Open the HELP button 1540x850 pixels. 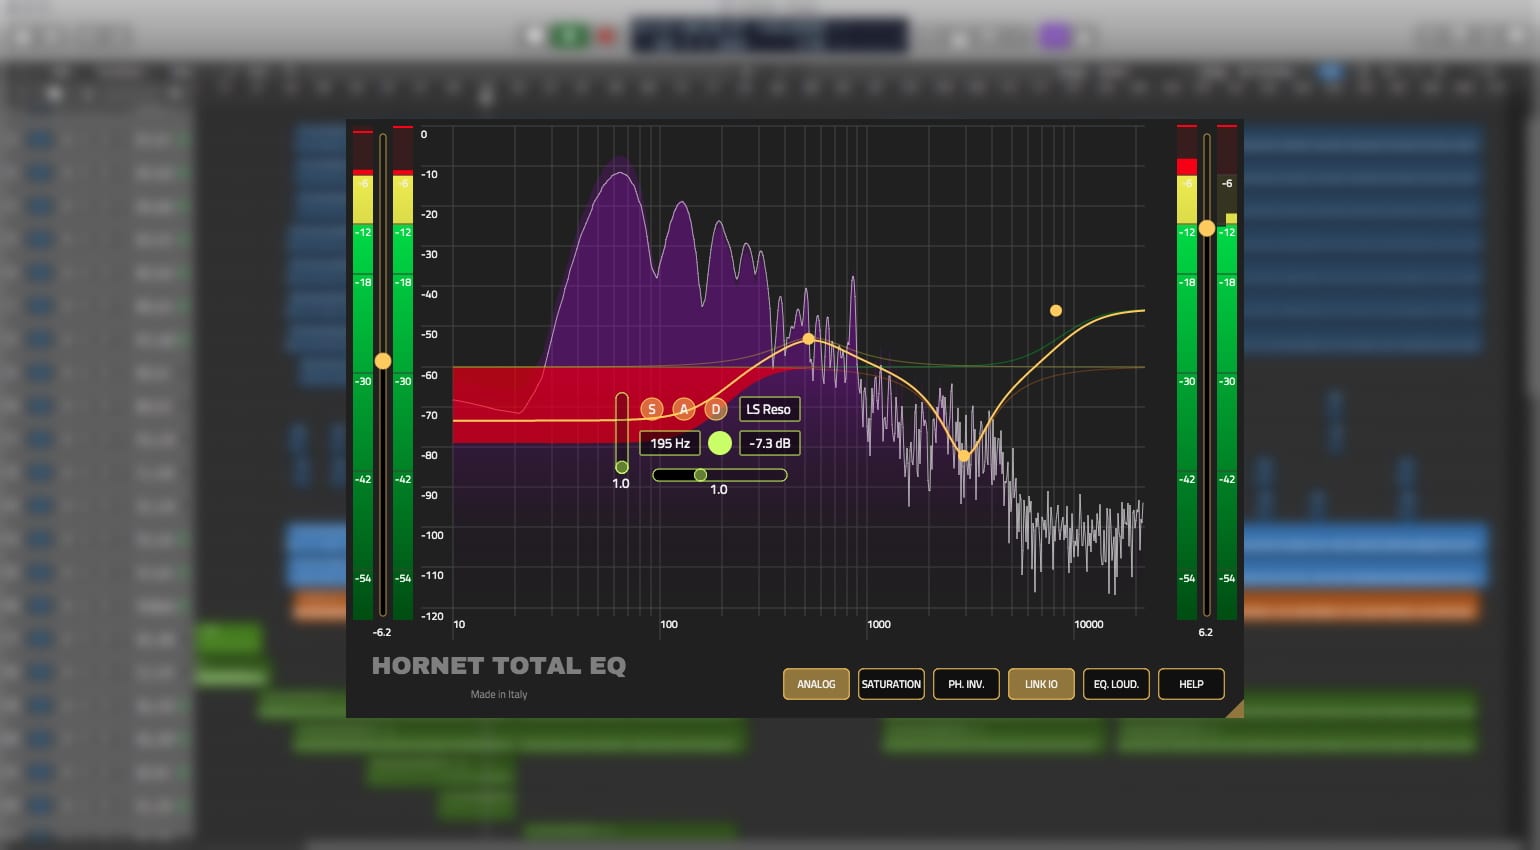[x=1191, y=684]
